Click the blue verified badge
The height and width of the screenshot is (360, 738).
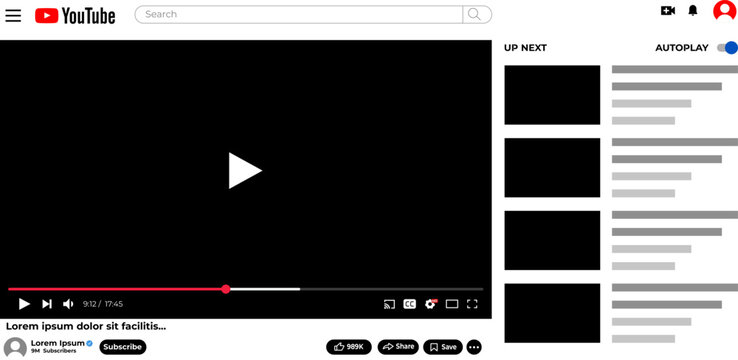[89, 343]
